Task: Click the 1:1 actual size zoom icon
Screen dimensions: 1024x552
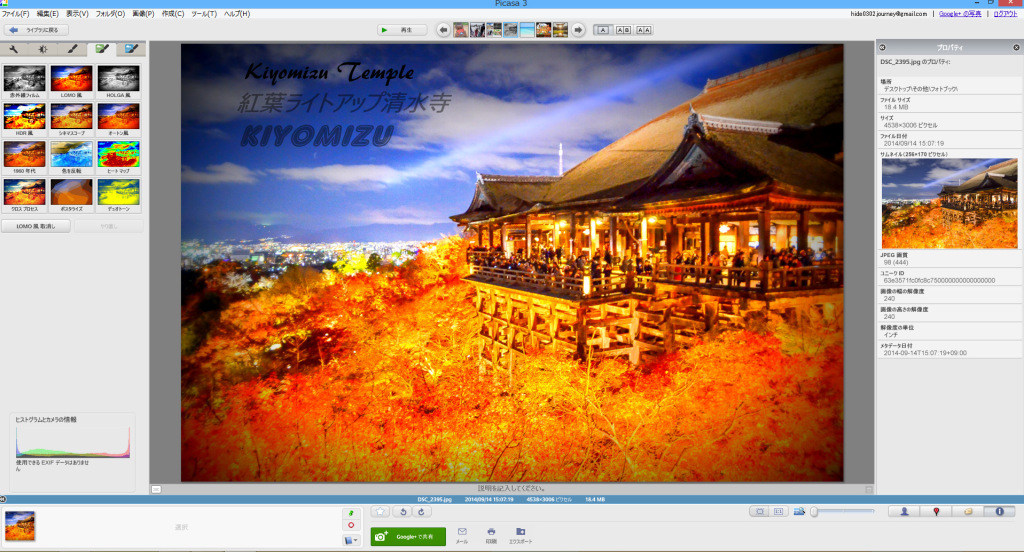Action: coord(778,511)
